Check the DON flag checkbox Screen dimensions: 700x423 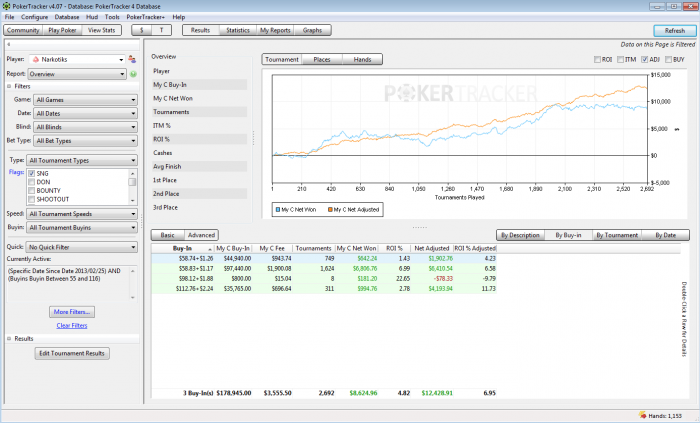click(32, 182)
